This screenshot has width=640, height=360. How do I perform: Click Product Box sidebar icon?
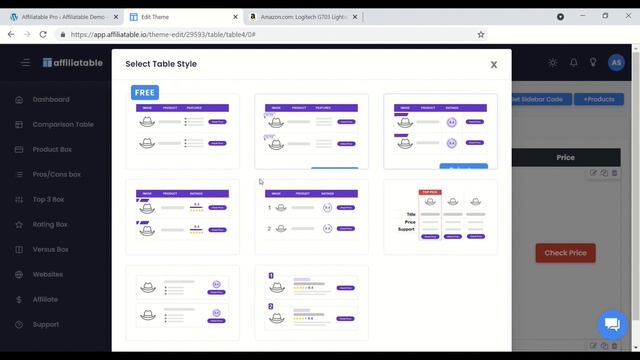click(x=19, y=149)
